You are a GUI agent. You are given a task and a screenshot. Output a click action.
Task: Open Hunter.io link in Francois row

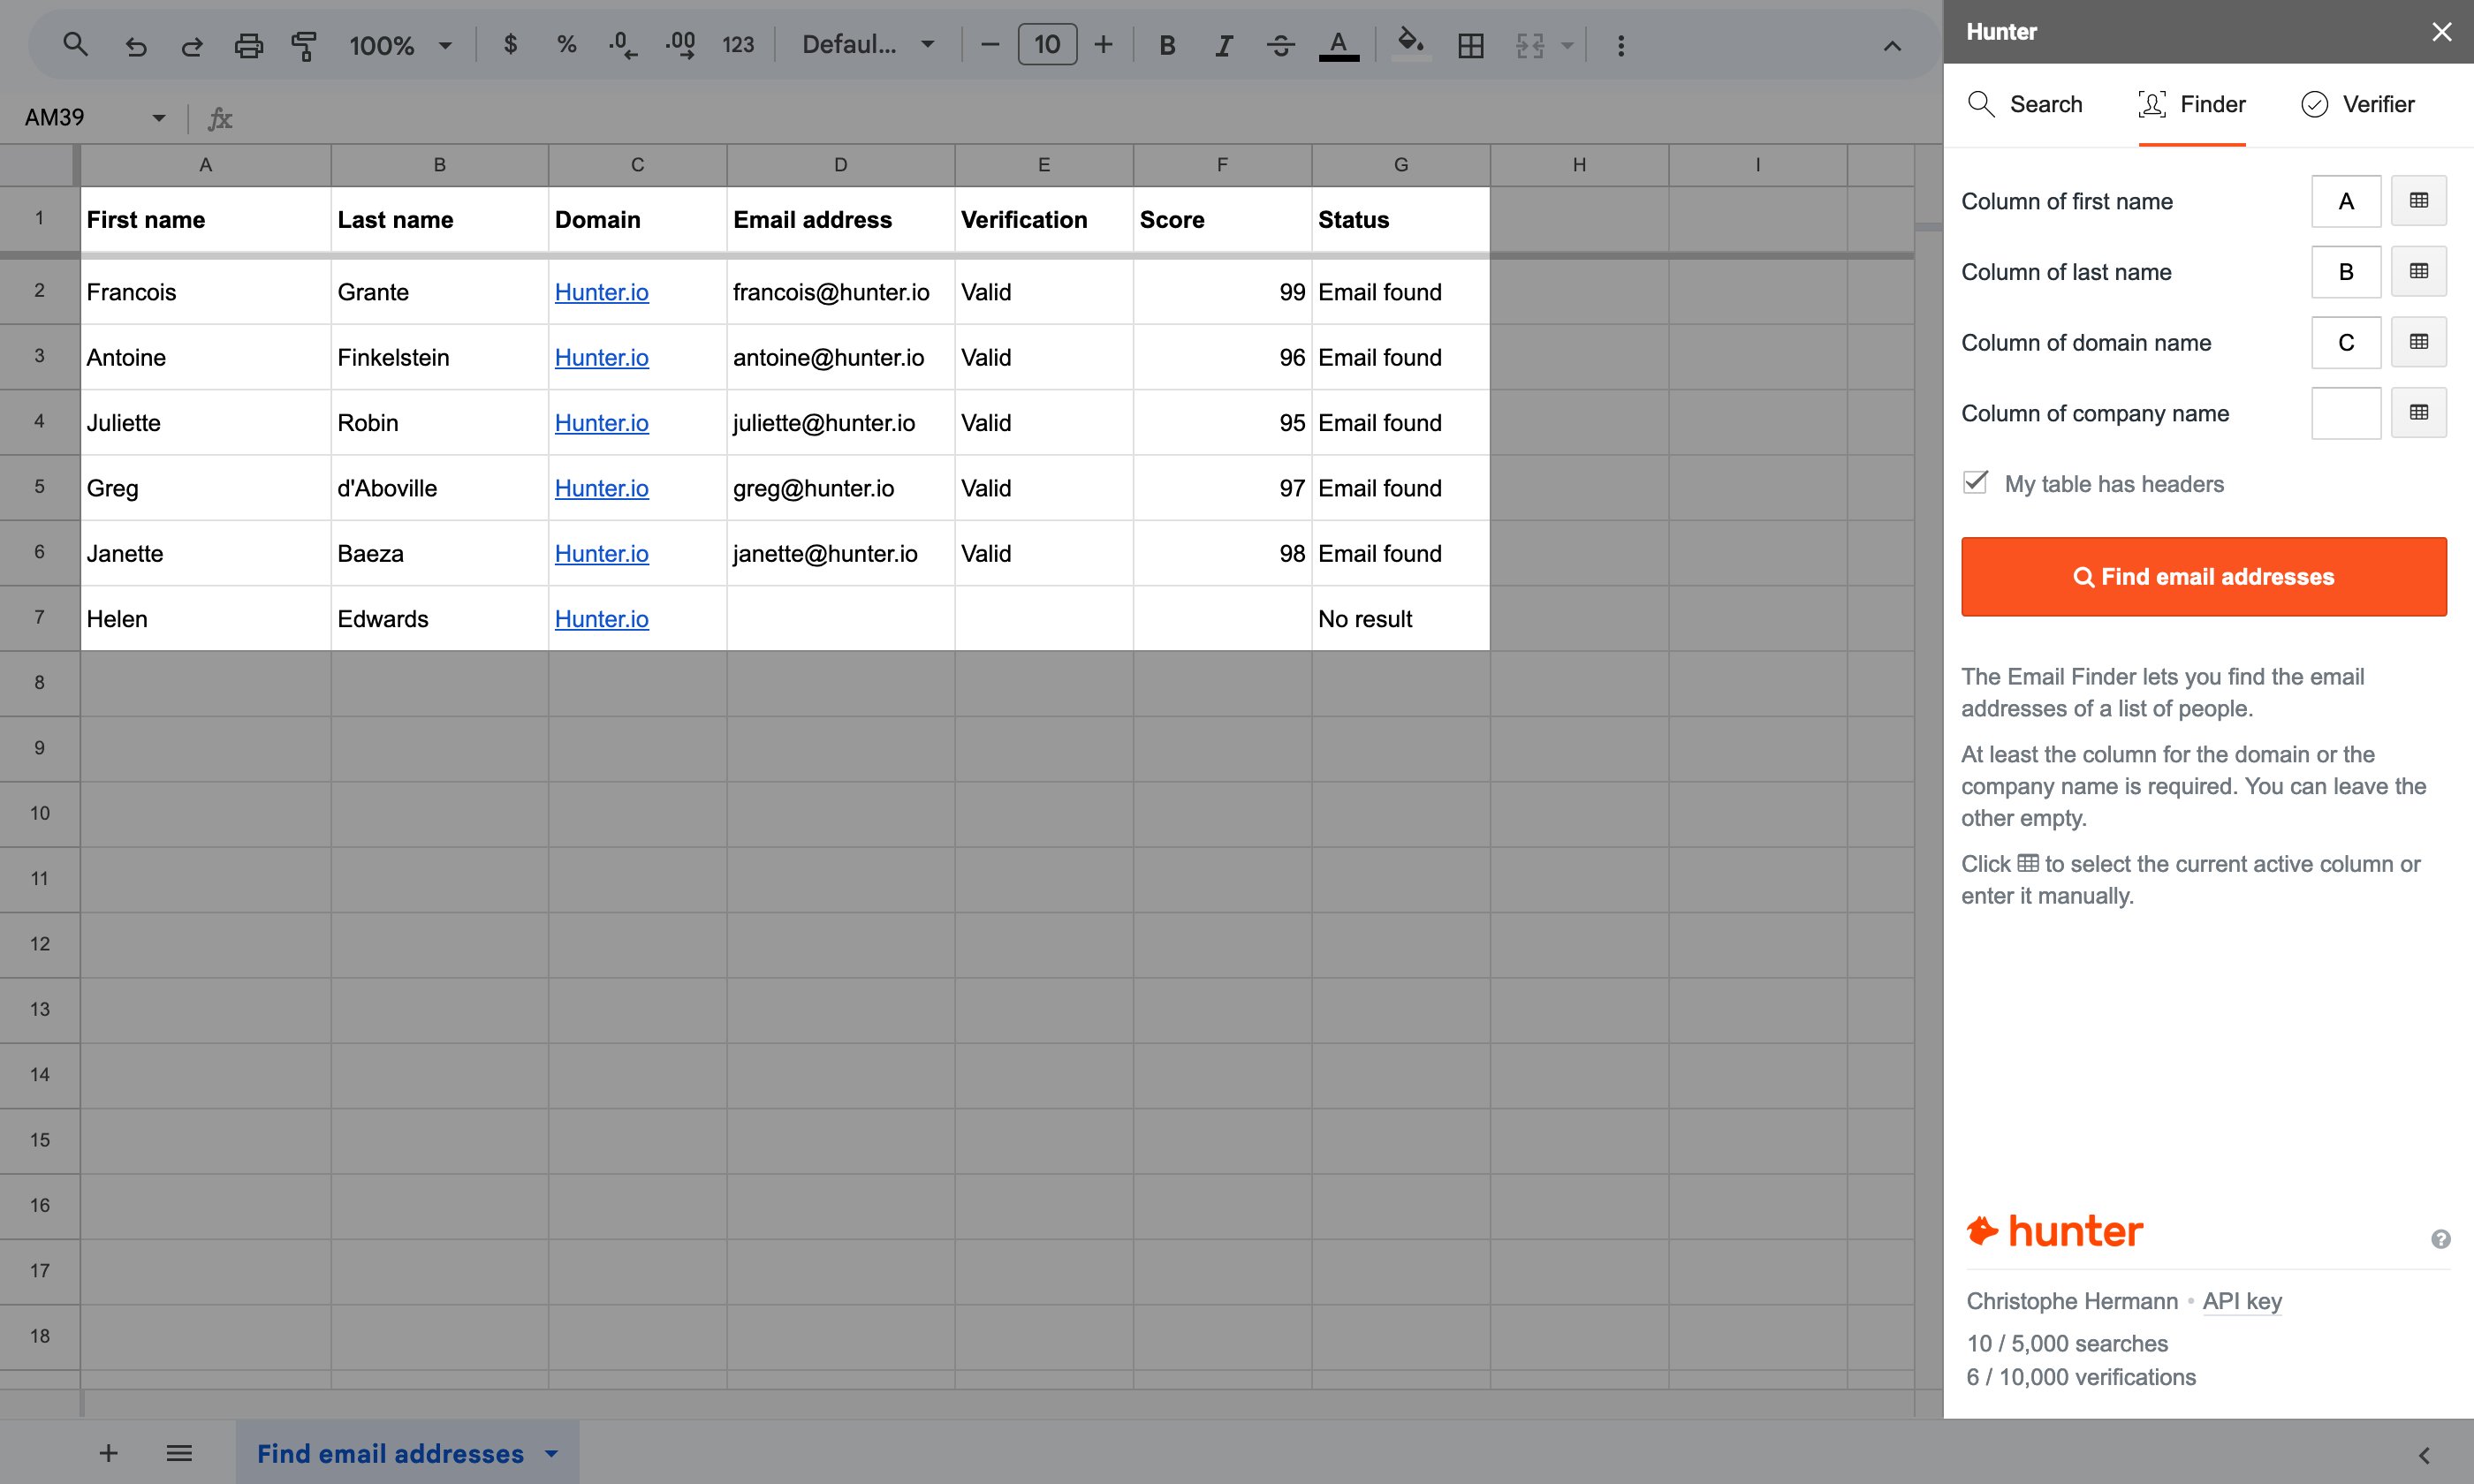pyautogui.click(x=601, y=292)
